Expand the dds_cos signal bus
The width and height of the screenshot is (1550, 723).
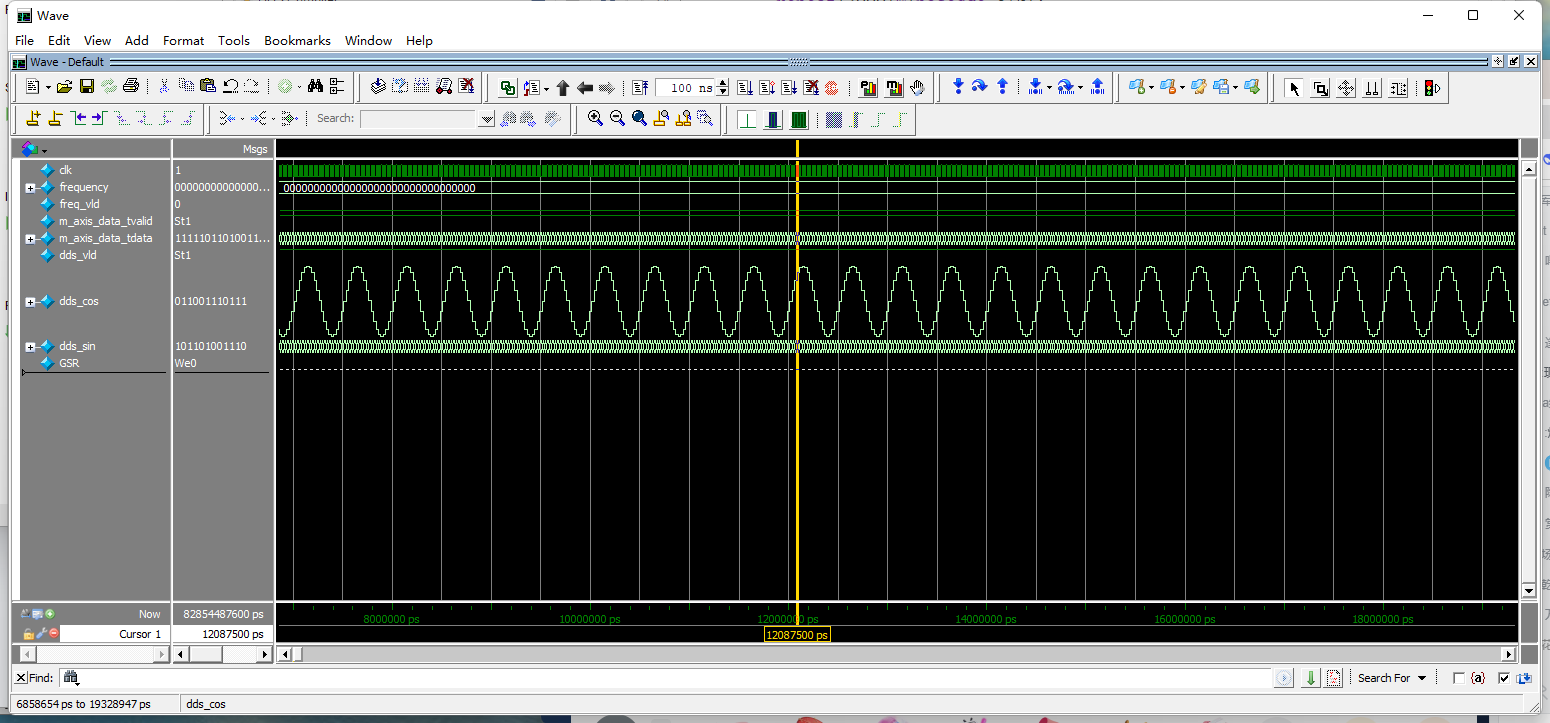[31, 302]
